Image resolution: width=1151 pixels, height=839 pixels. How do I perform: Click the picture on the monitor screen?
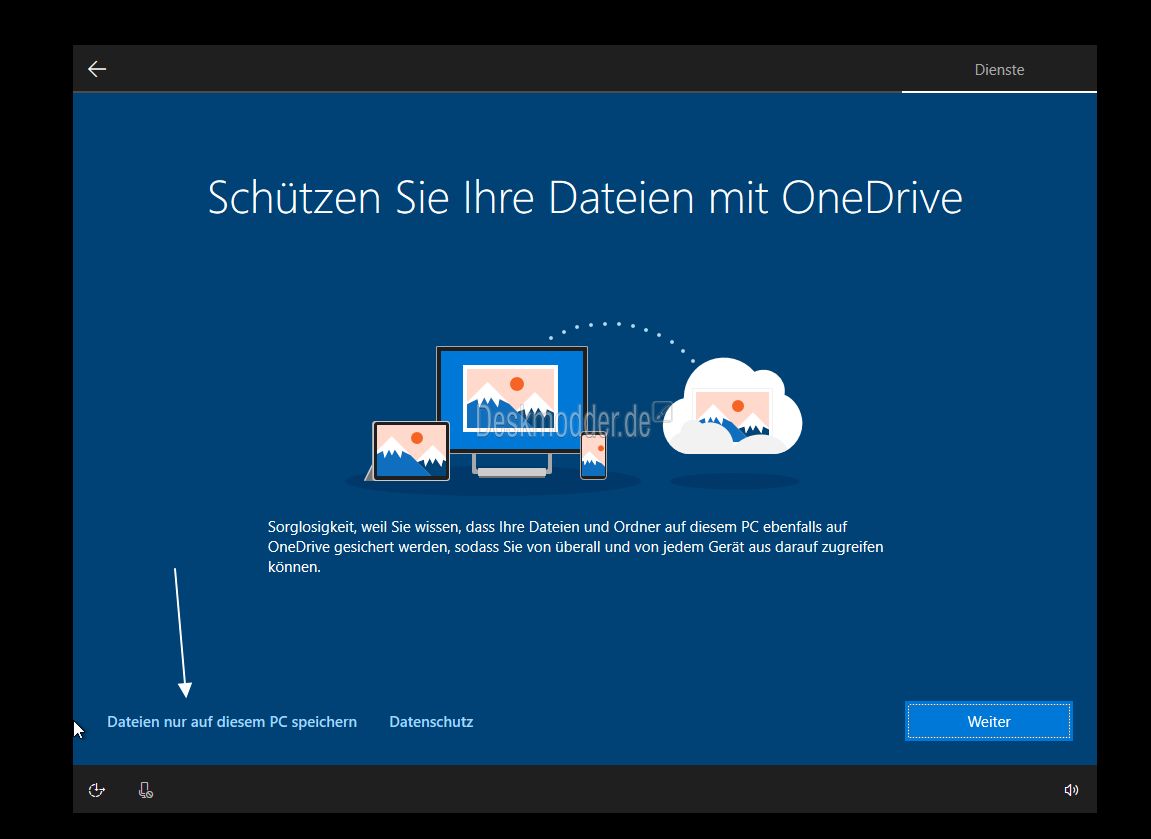coord(512,397)
